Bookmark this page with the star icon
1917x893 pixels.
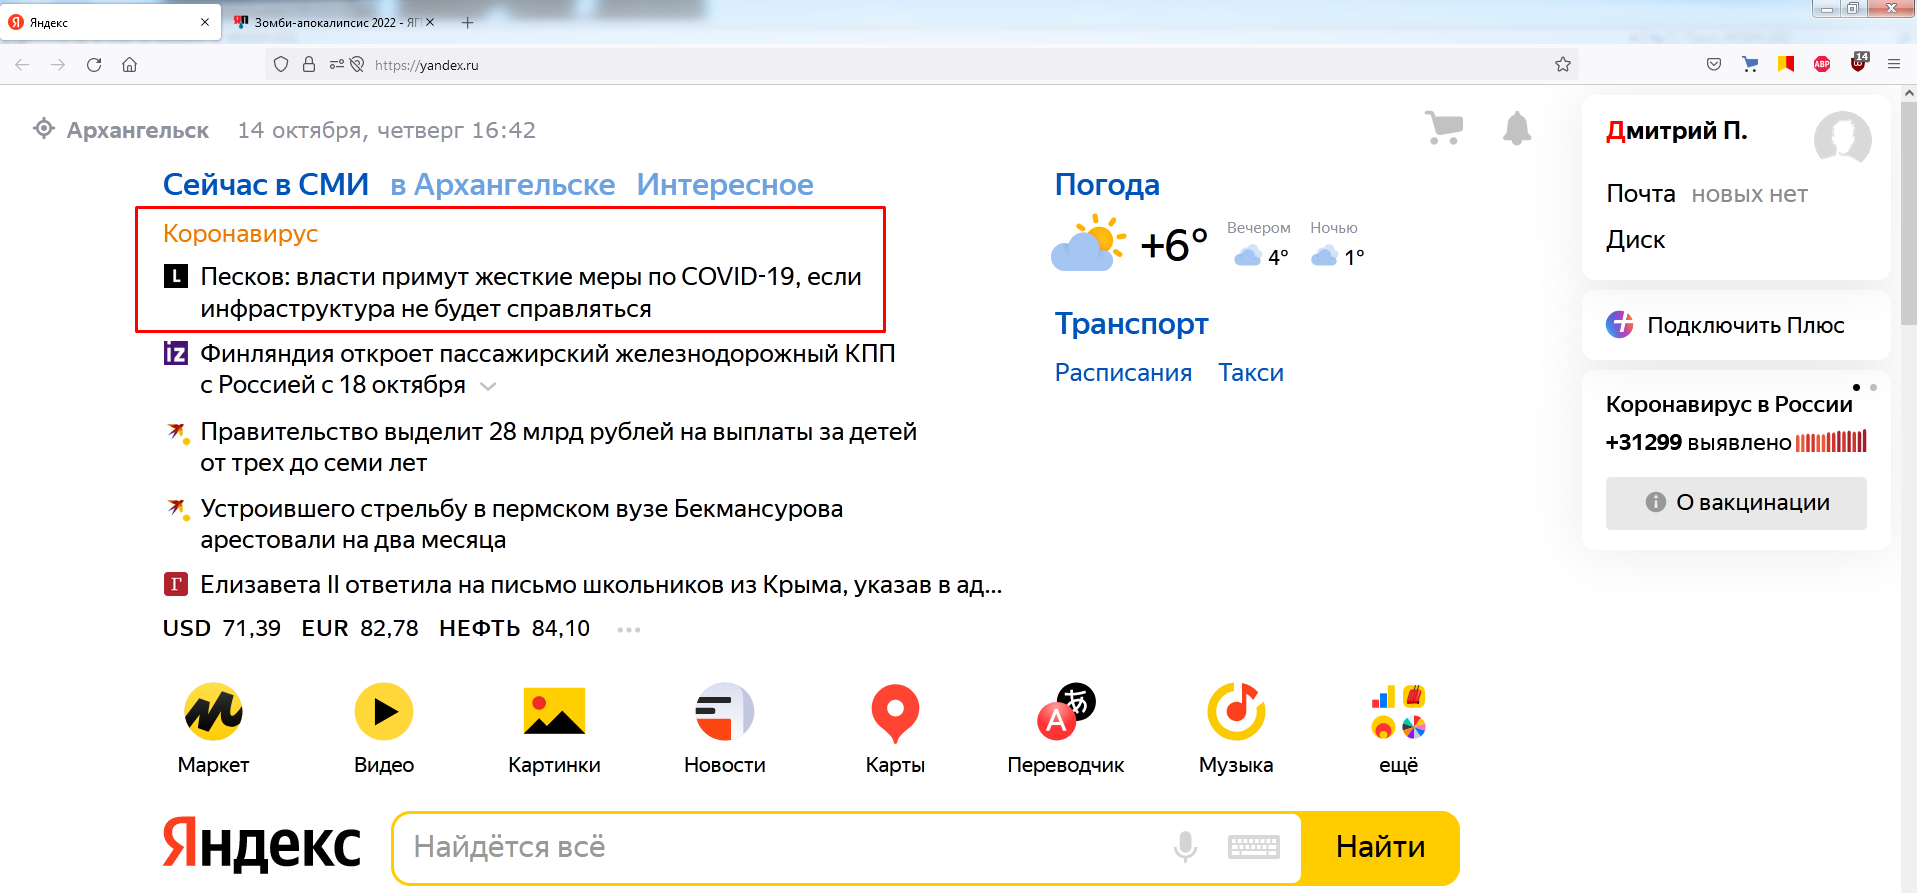click(1563, 65)
